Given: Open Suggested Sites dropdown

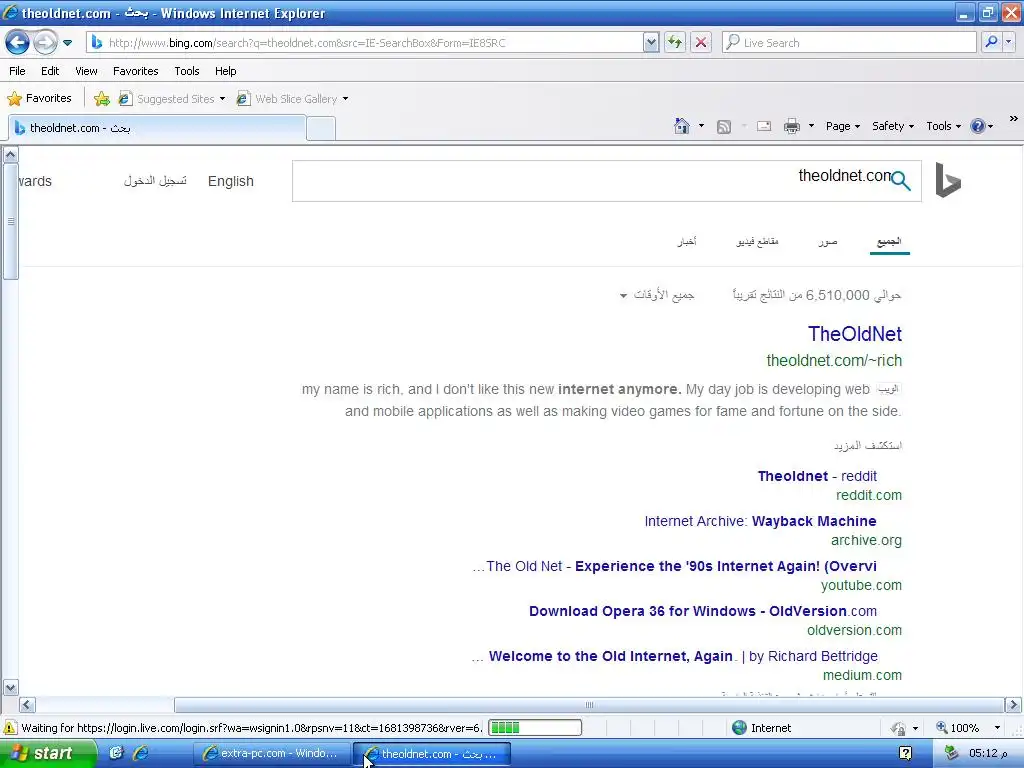Looking at the screenshot, I should 172,99.
